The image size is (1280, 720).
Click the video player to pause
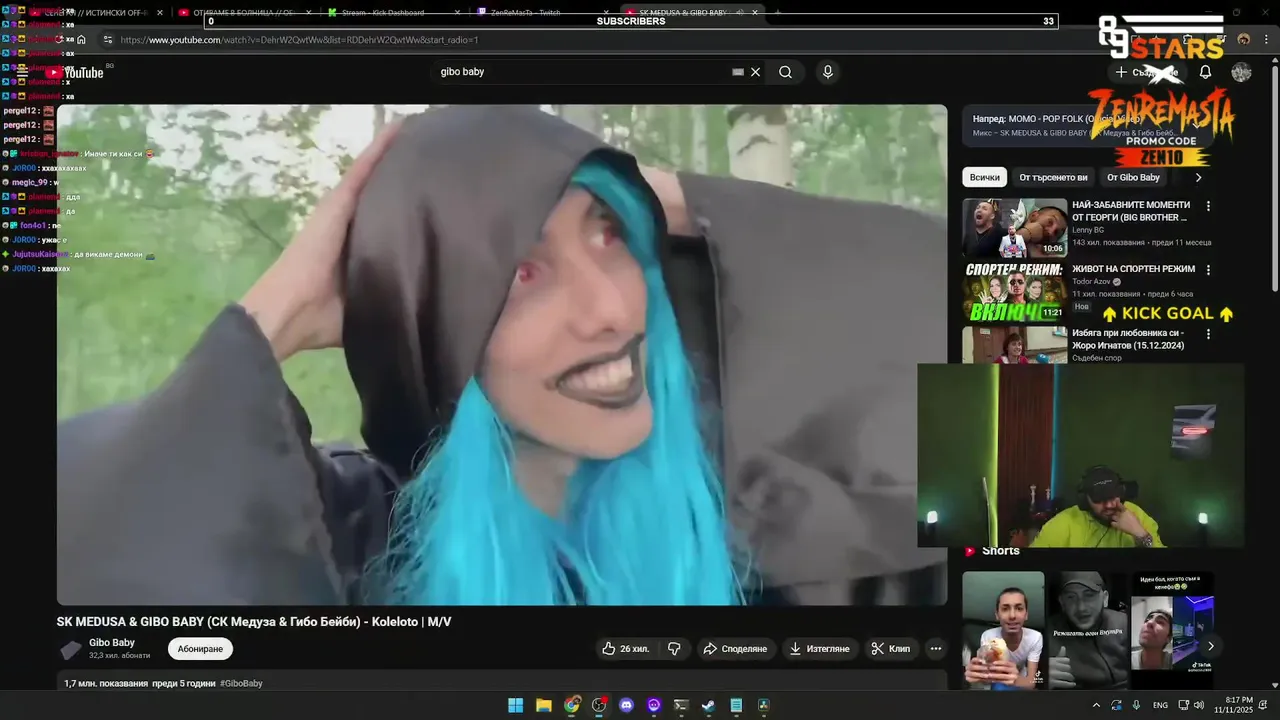point(502,355)
